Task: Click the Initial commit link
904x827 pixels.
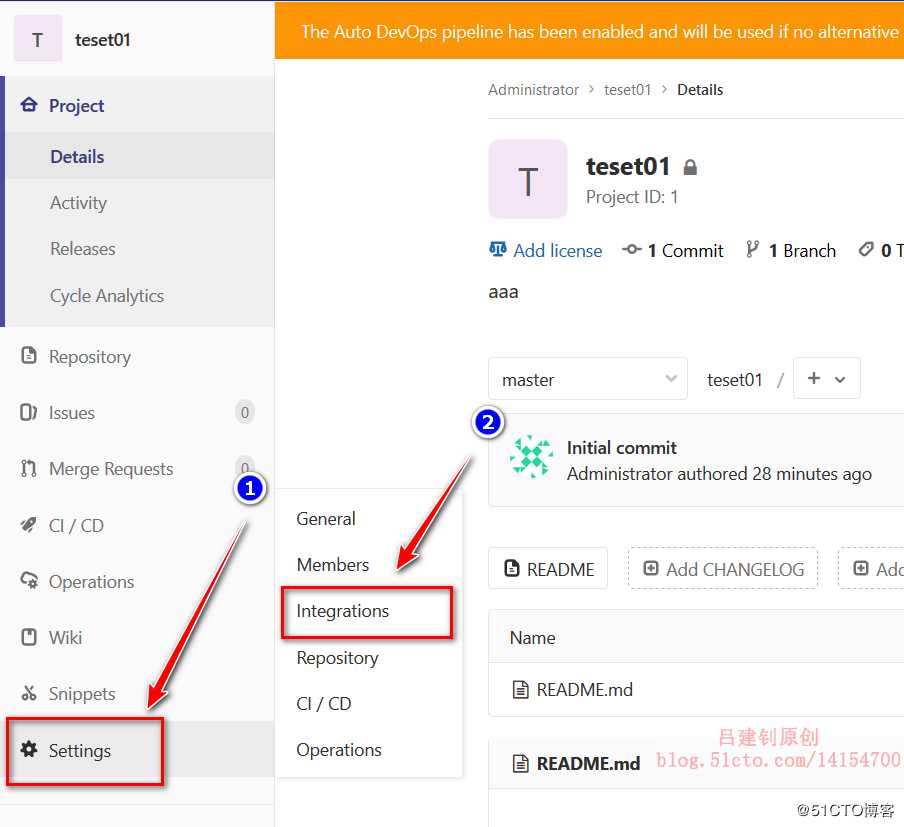Action: [622, 448]
